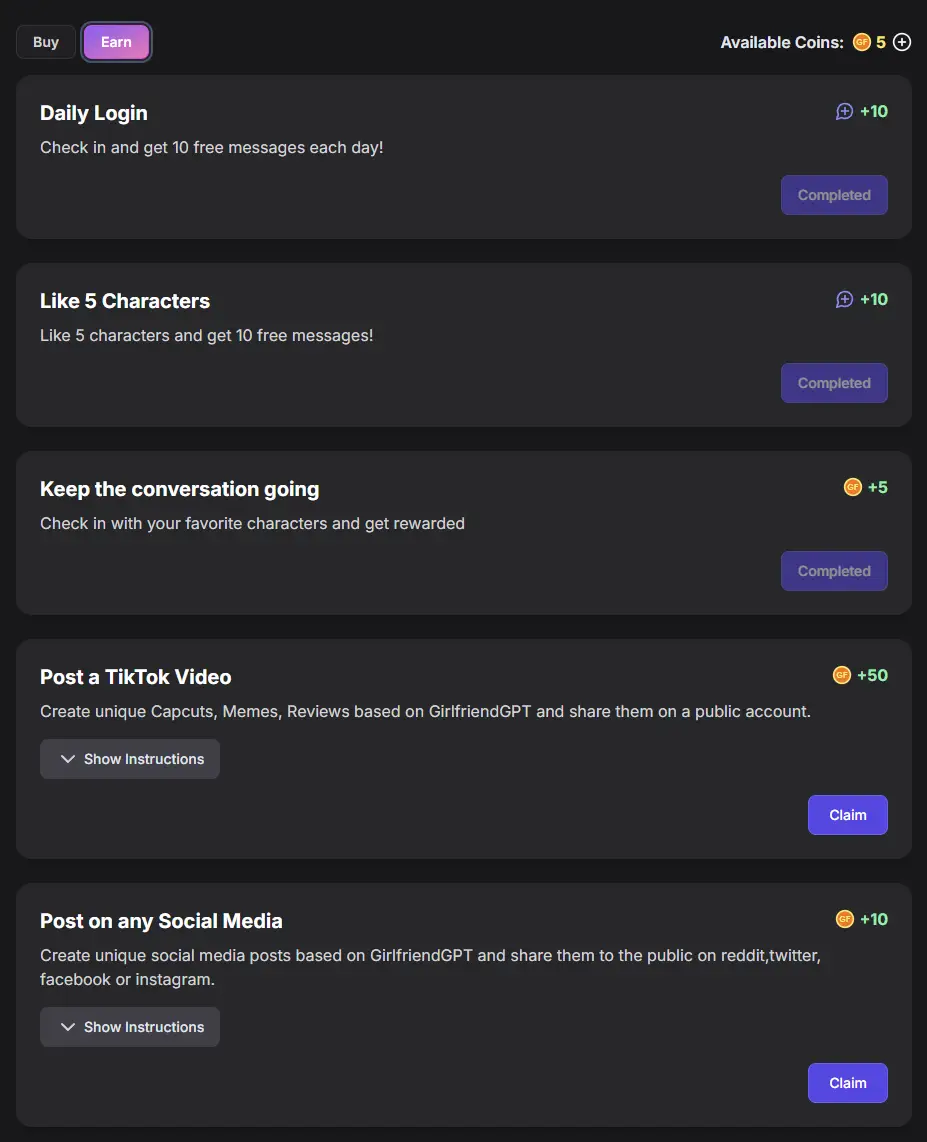Click the available coins count 5
Image resolution: width=927 pixels, height=1142 pixels.
880,42
